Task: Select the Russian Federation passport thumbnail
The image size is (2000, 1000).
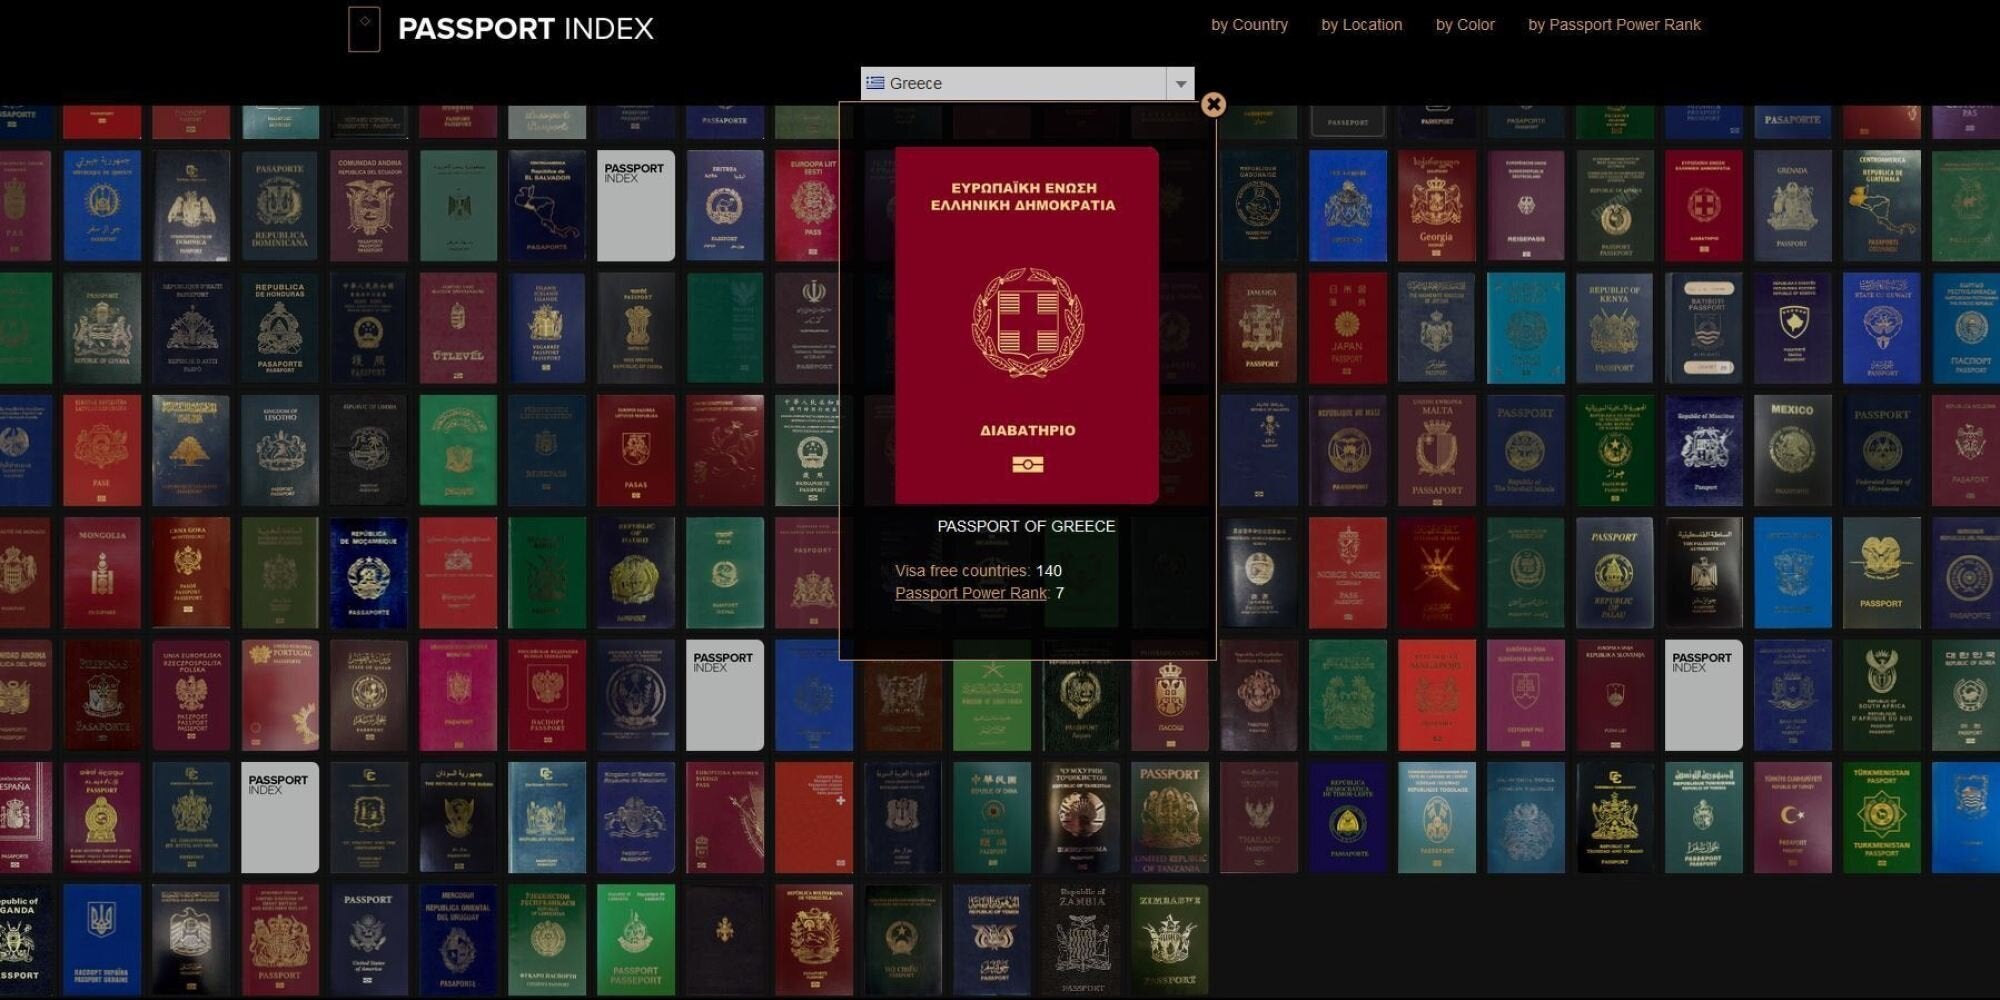Action: [546, 695]
